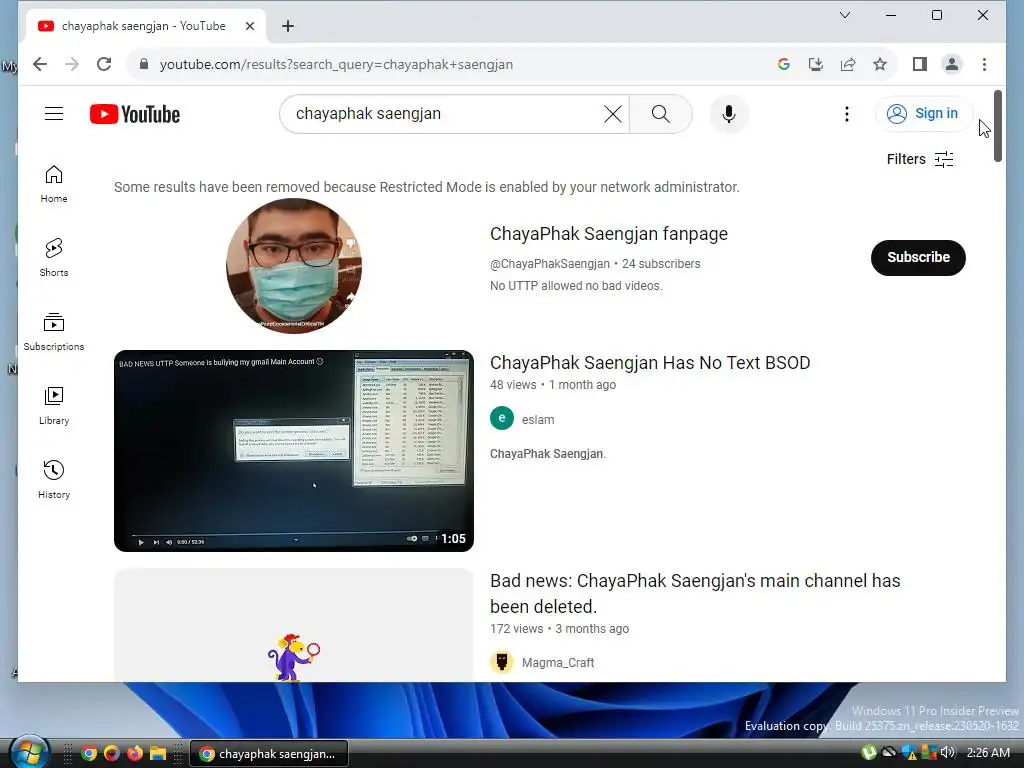This screenshot has width=1024, height=768.
Task: Toggle the Chrome side panel
Action: [920, 64]
